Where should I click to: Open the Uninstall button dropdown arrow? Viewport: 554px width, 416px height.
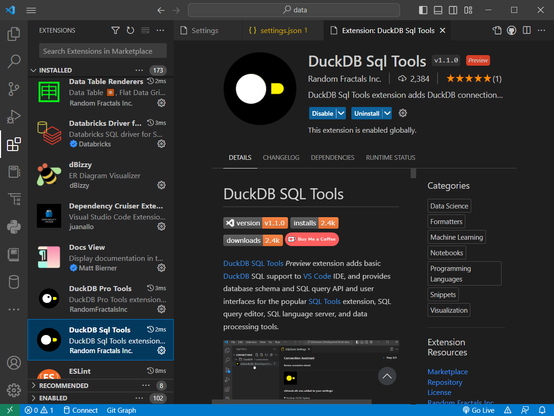point(387,113)
